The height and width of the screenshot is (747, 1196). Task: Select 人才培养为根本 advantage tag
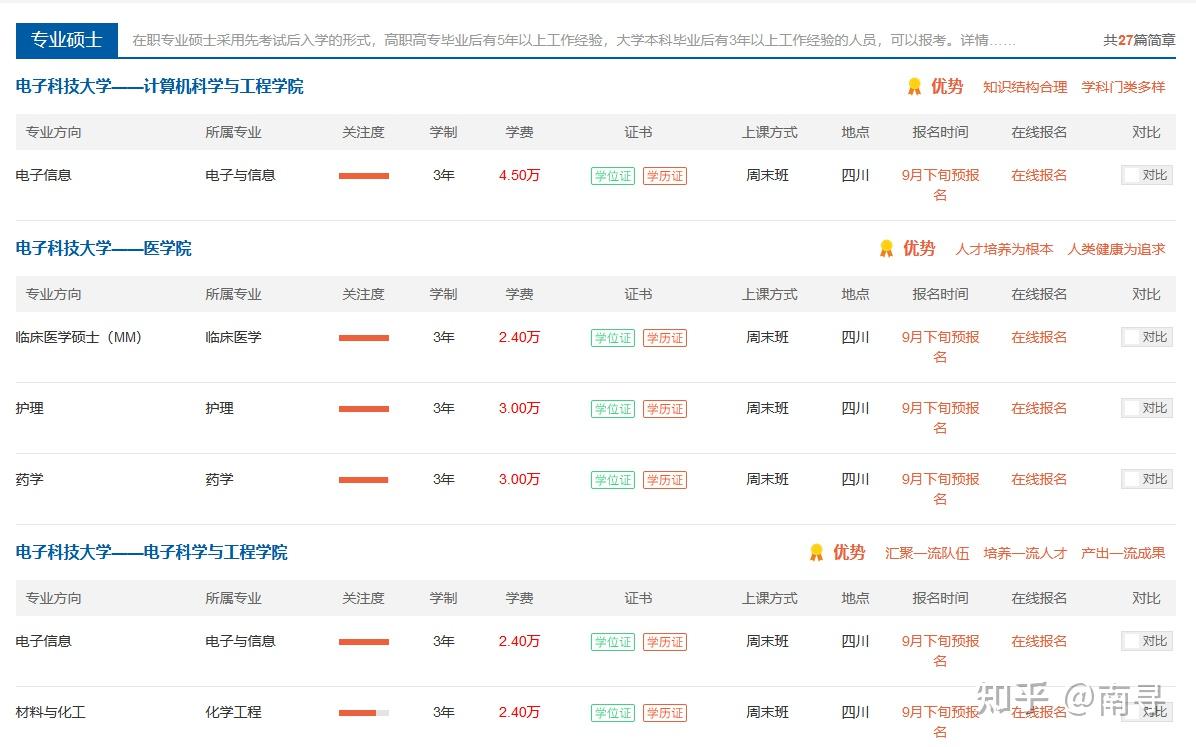coord(1004,248)
